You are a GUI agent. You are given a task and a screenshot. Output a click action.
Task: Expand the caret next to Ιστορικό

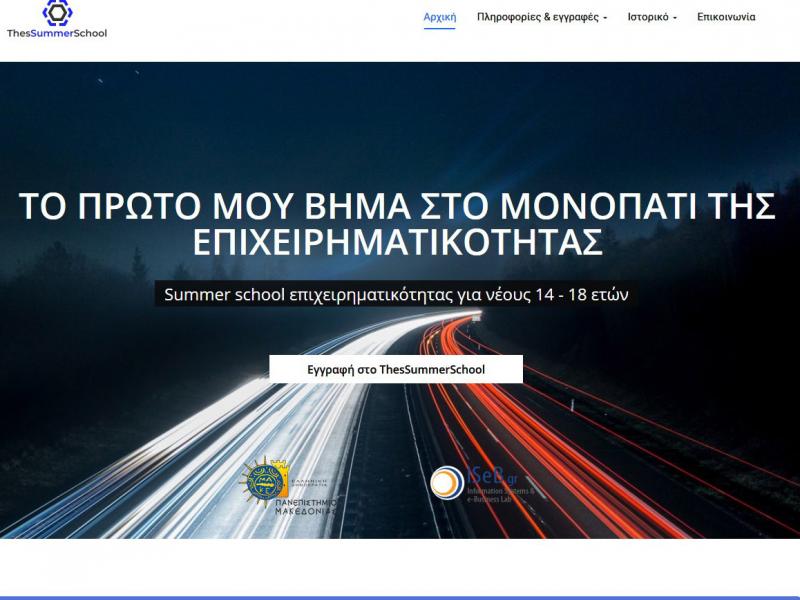point(675,18)
